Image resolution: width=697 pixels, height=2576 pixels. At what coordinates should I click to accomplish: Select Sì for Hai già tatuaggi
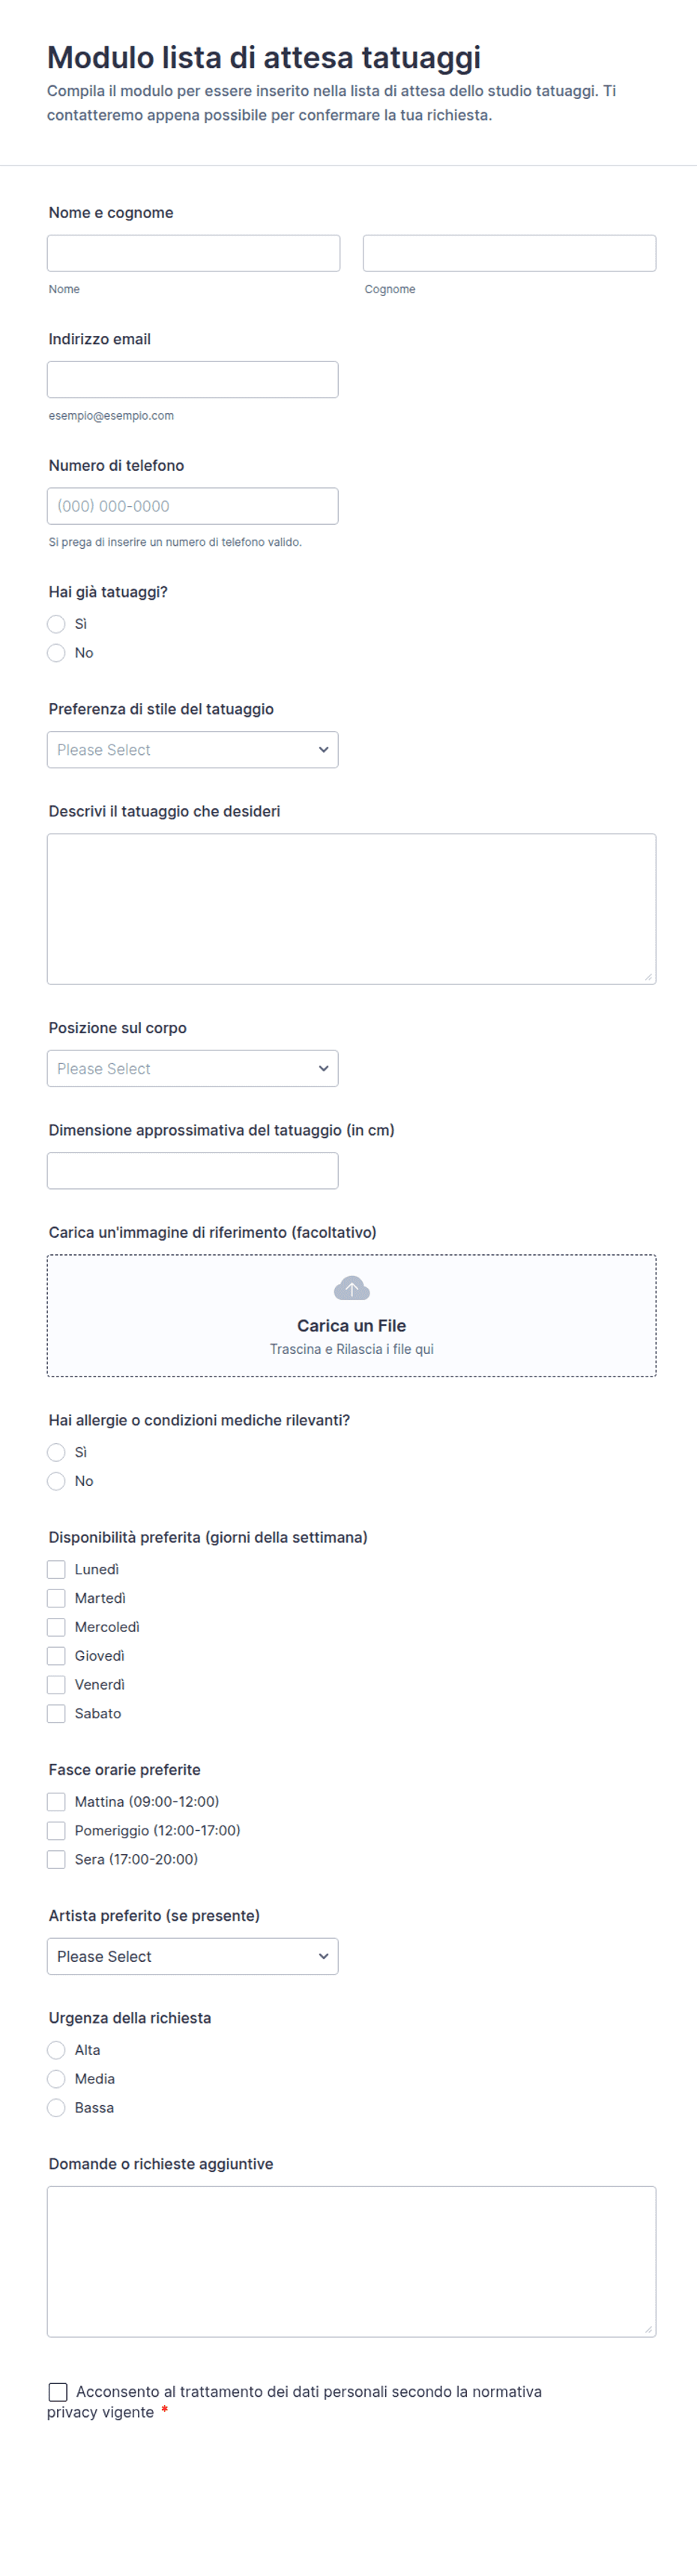click(x=56, y=624)
